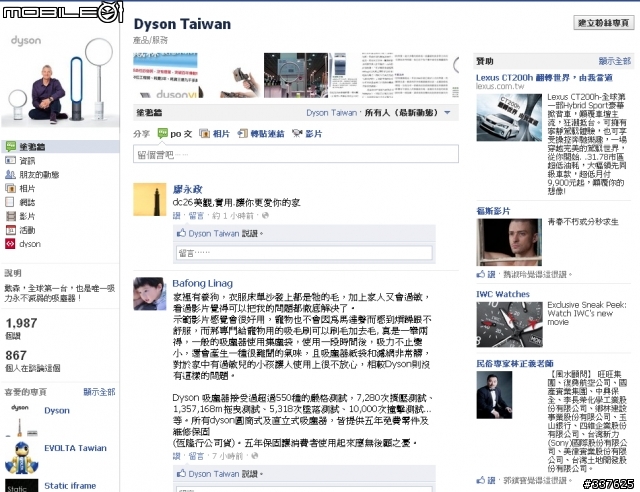This screenshot has width=640, height=492.
Task: Click in the 留個言吧 wall post field
Action: coord(296,154)
